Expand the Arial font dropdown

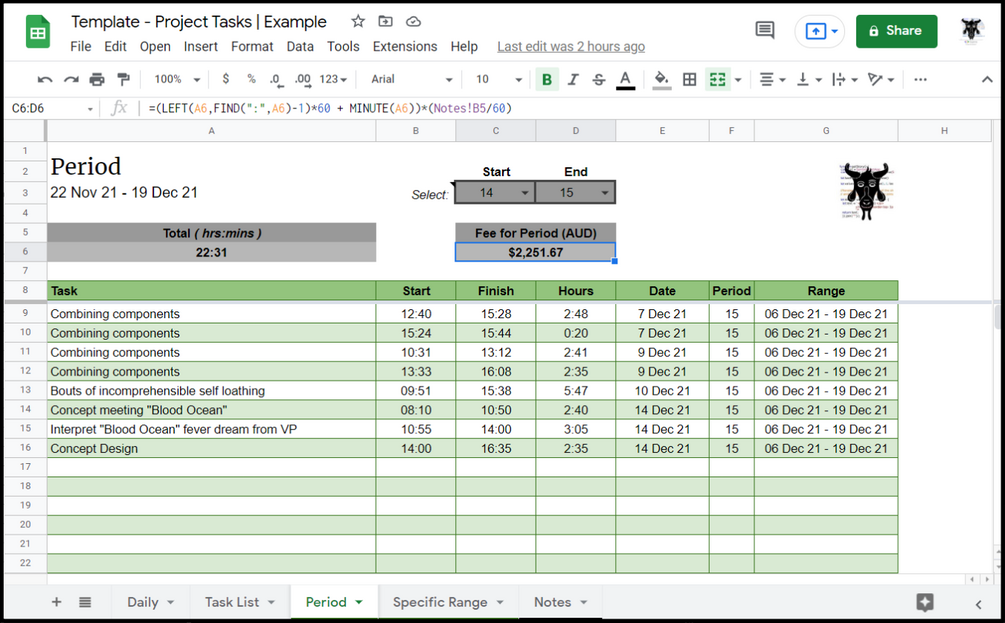412,79
